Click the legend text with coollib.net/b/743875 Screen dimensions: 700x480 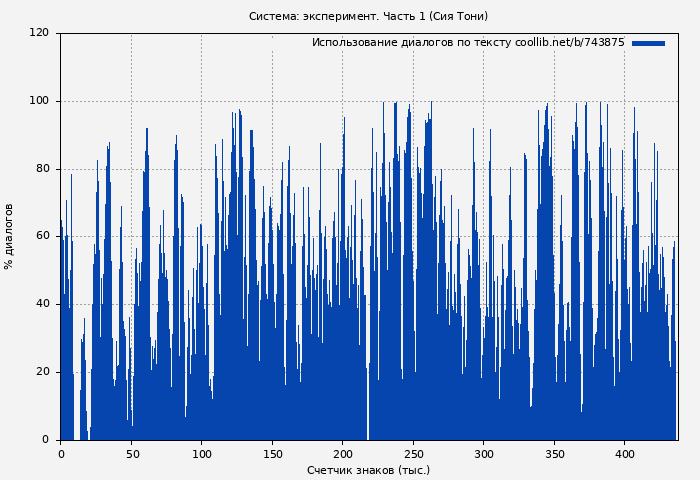click(467, 43)
